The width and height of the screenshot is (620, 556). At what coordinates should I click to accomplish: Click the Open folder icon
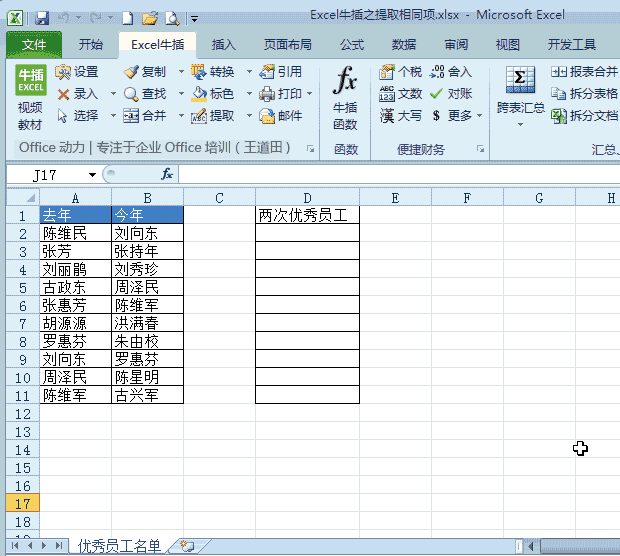150,18
